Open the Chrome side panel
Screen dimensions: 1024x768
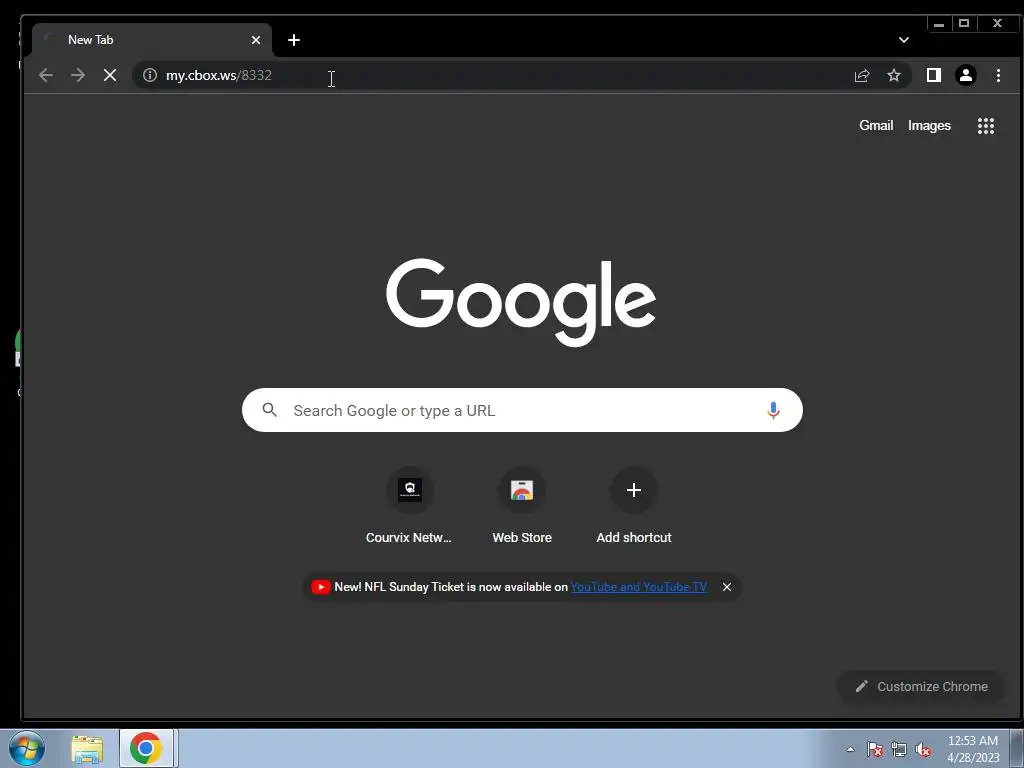(934, 75)
